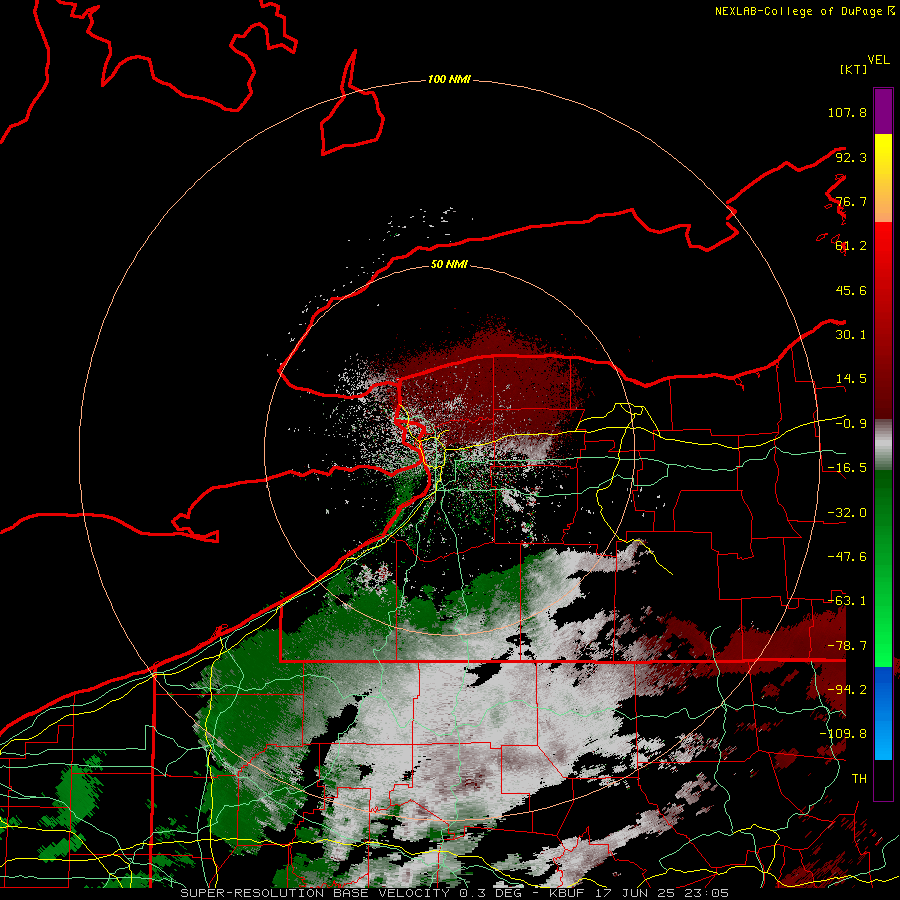Select the 14.5 velocity scale value
900x900 pixels.
tap(851, 379)
